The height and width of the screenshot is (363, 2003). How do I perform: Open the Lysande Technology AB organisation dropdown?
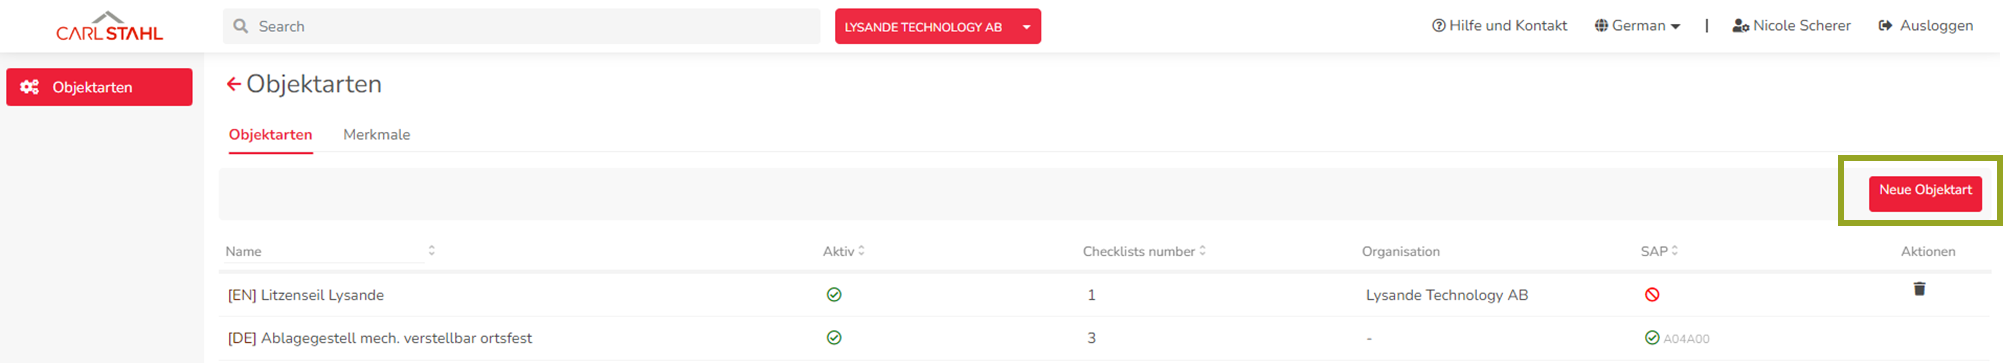938,26
